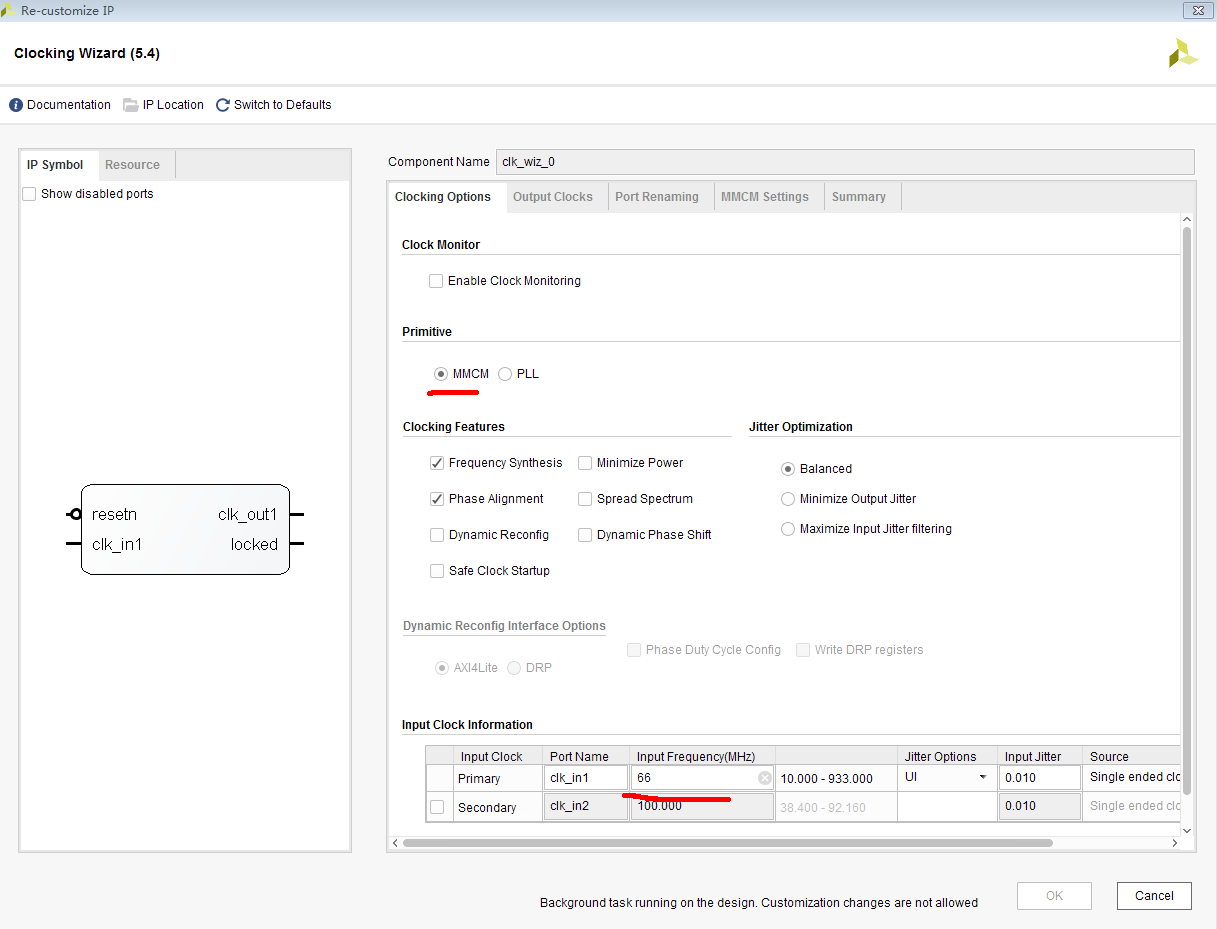Open the UI jitter options dropdown
1217x929 pixels.
pos(981,777)
